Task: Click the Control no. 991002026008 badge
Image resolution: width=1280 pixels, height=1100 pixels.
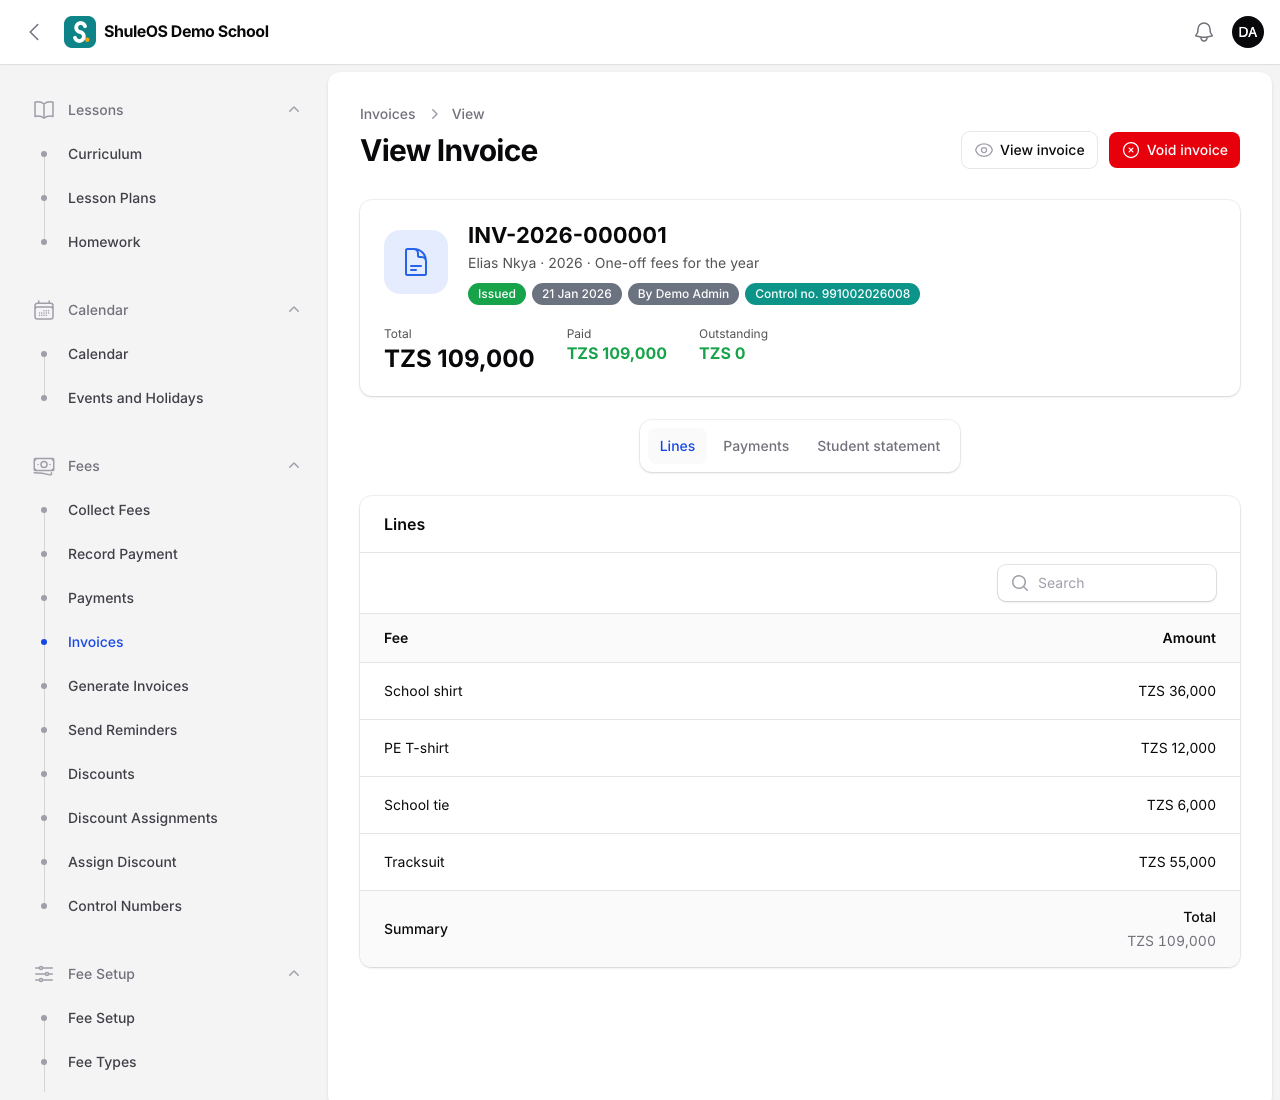Action: (833, 294)
